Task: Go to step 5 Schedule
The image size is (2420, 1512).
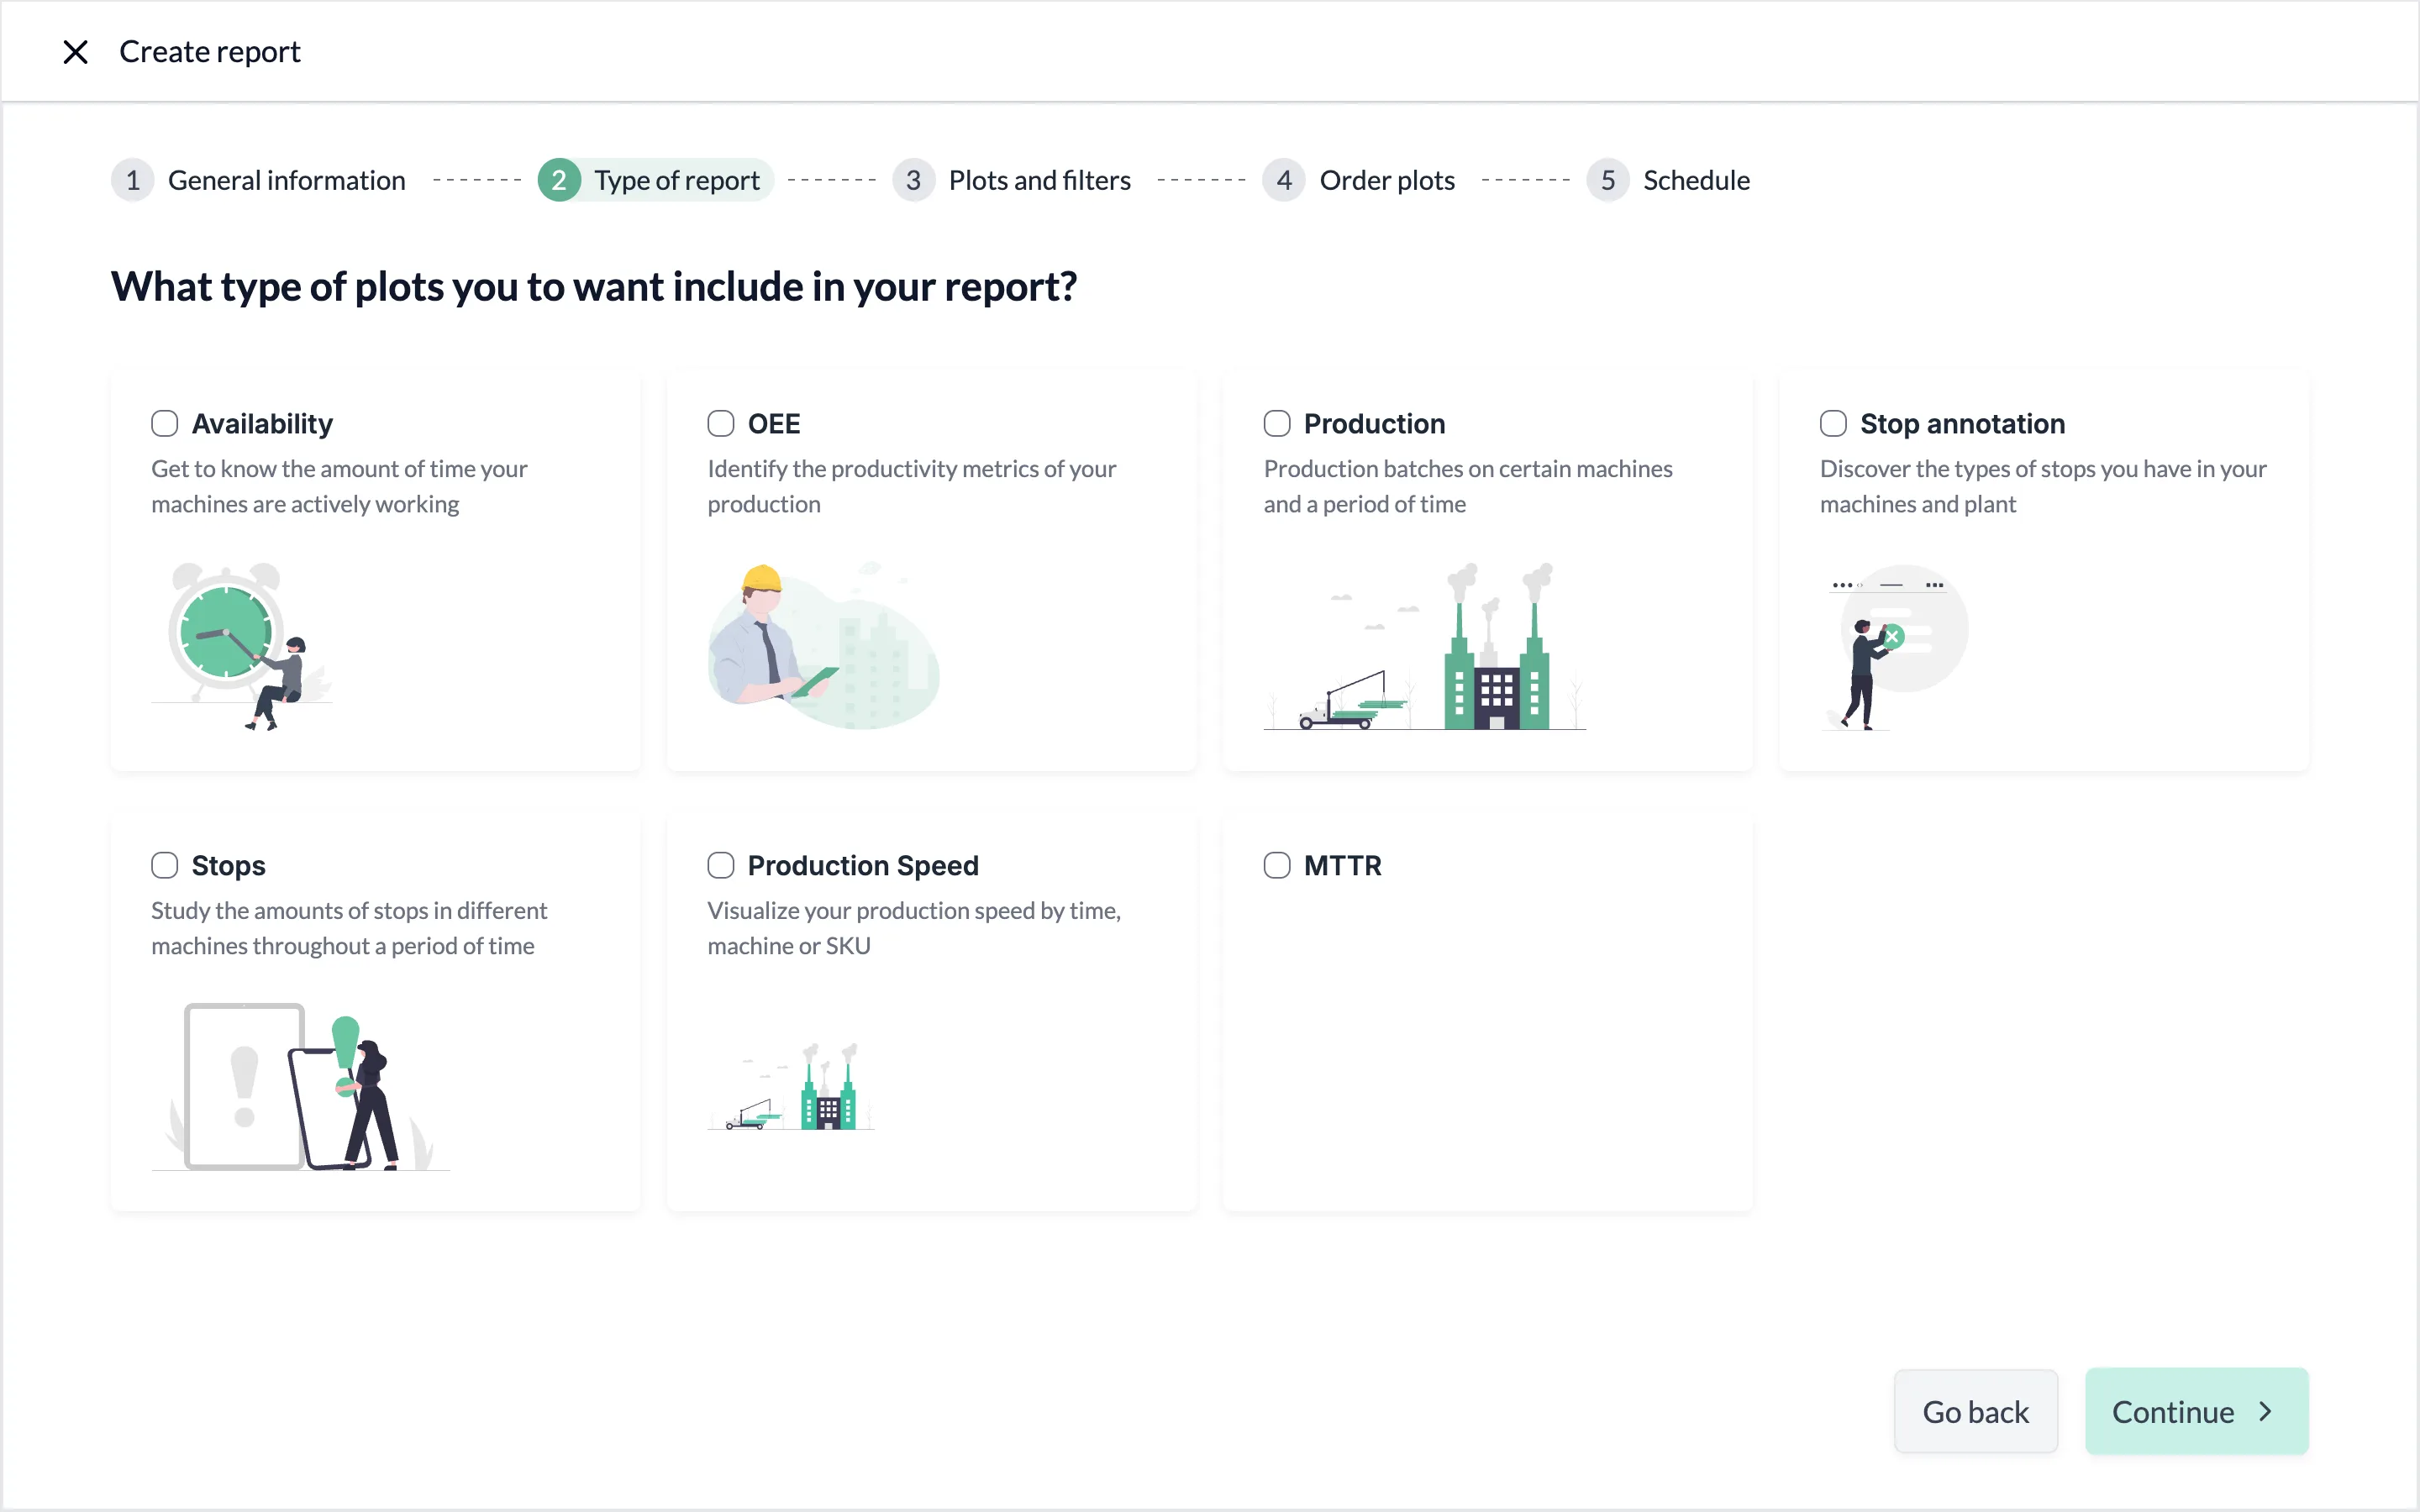Action: (1668, 180)
